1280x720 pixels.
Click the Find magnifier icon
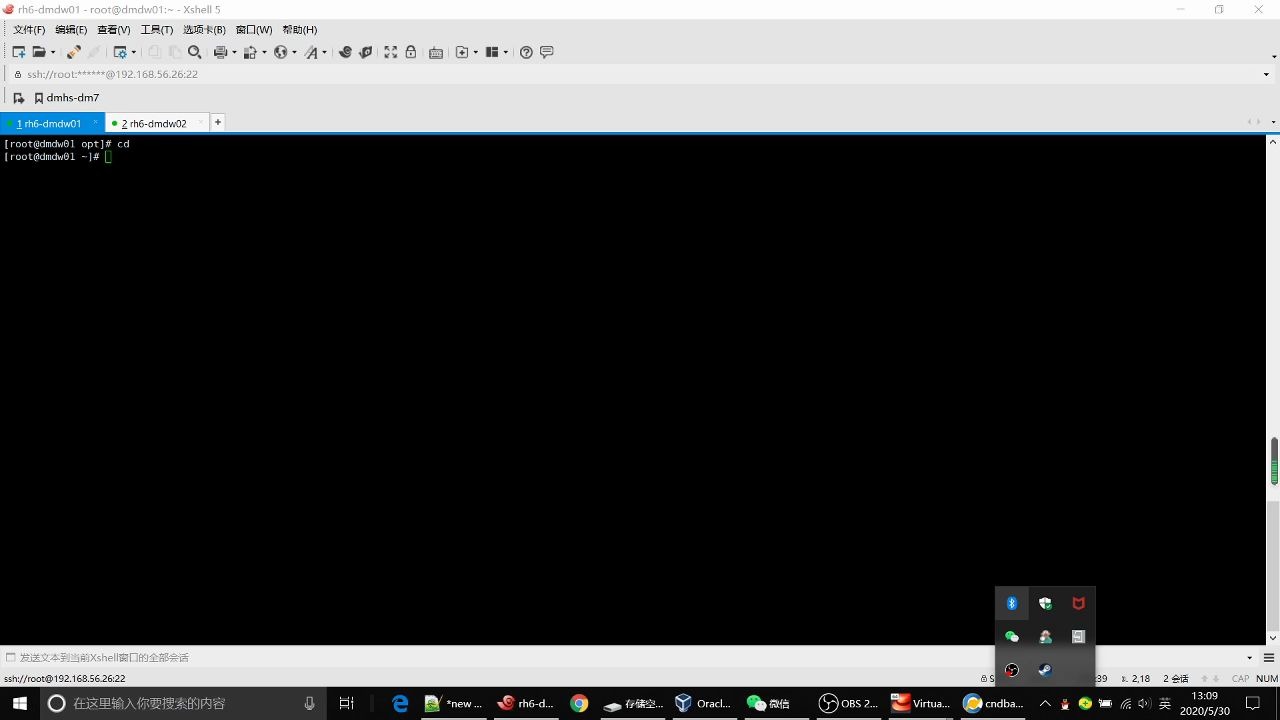pyautogui.click(x=195, y=52)
